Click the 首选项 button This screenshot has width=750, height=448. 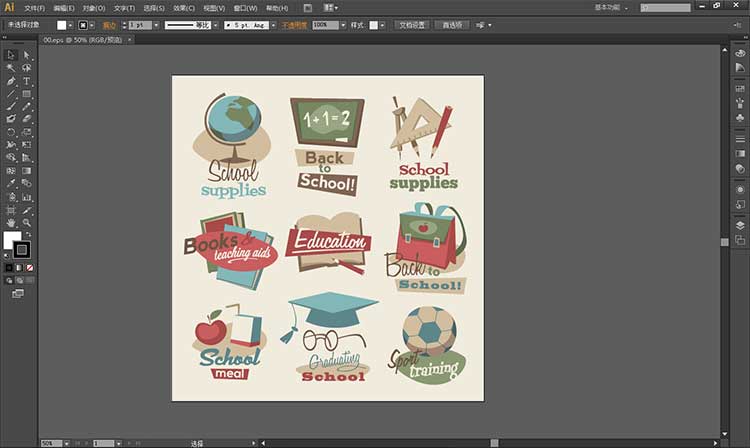point(452,25)
